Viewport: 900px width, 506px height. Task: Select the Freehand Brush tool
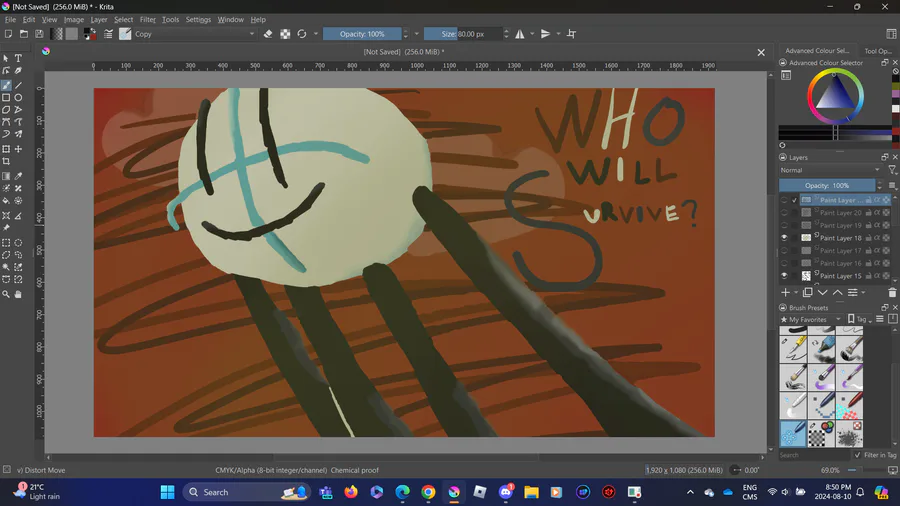6,85
